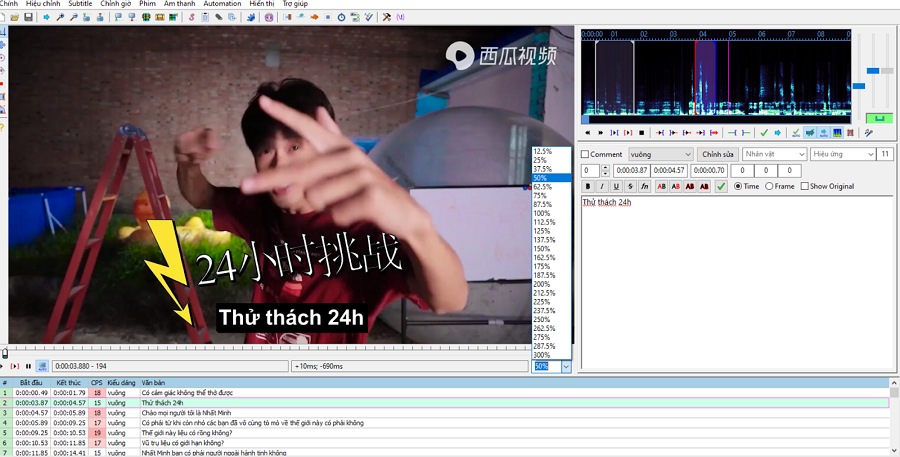Enable the Comment checkbox
Image resolution: width=900 pixels, height=457 pixels.
tap(586, 155)
